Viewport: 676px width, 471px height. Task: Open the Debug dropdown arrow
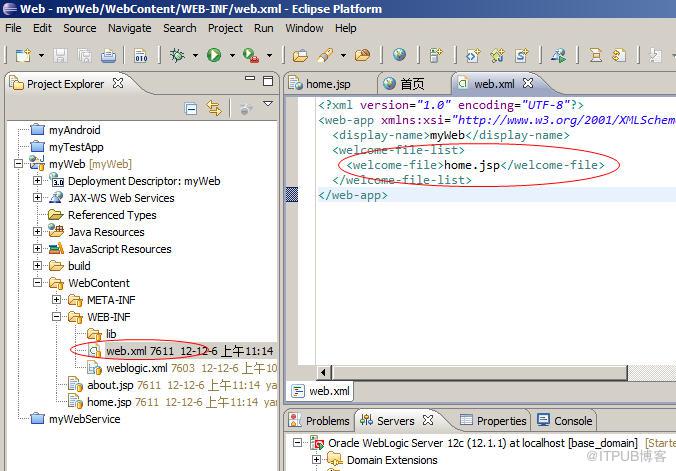195,55
